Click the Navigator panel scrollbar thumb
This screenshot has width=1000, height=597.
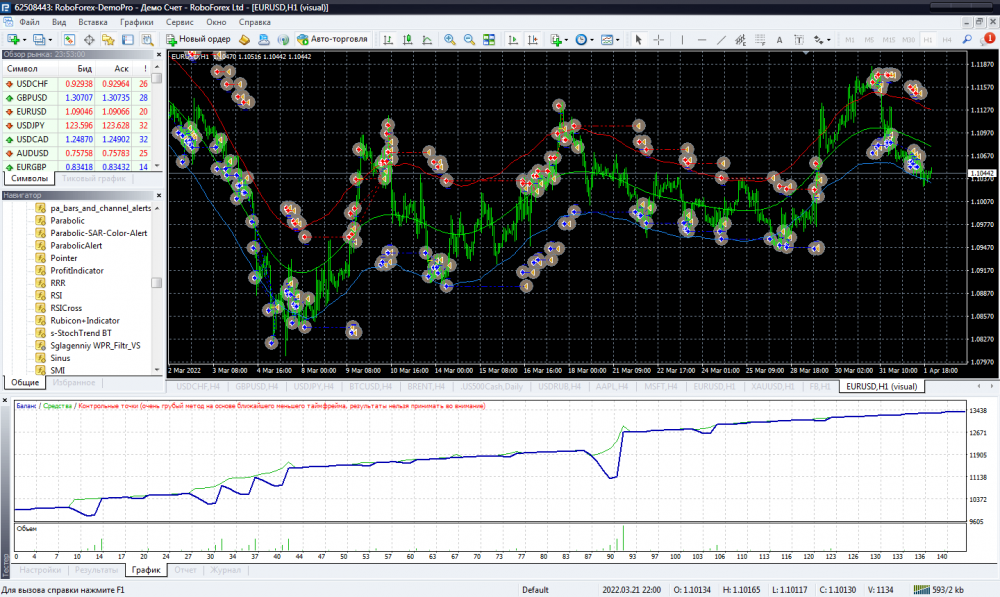[156, 283]
